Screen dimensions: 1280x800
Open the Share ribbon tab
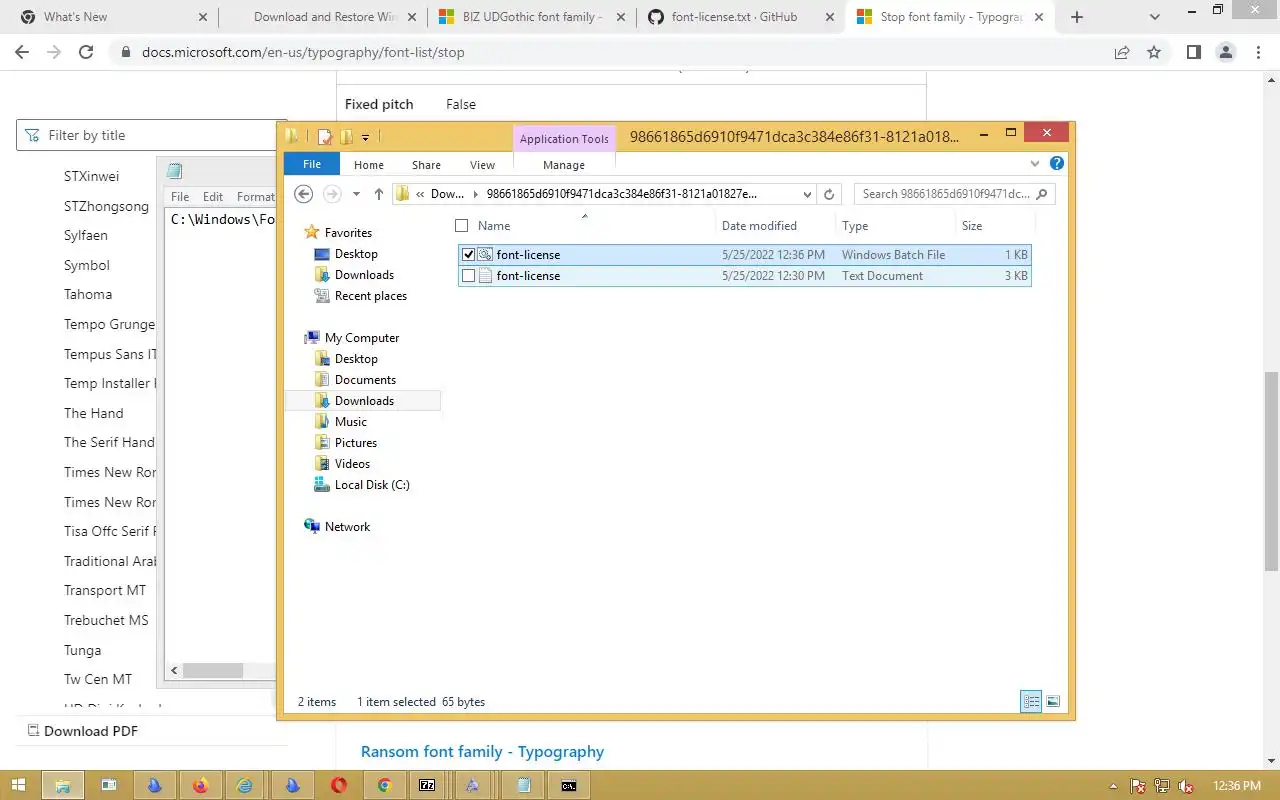click(x=426, y=165)
